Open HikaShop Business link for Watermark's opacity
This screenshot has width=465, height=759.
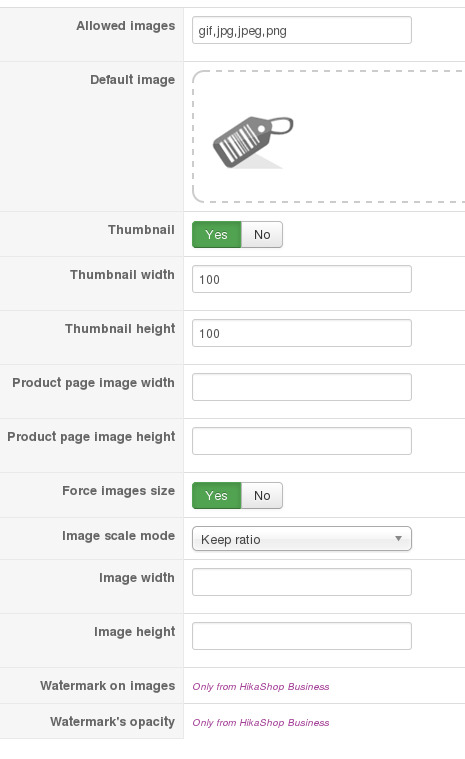(x=261, y=722)
